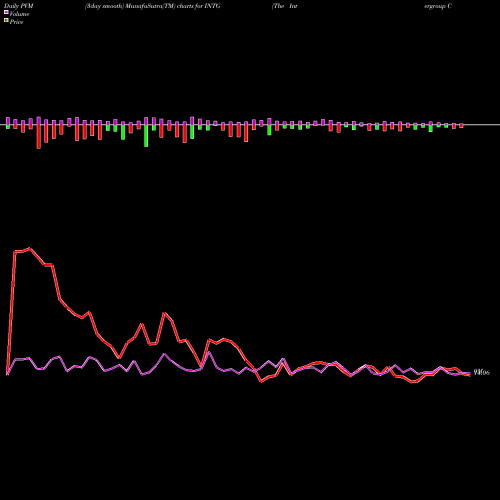Click the 'Daily PVM' title text
Screen dimensions: 500x500
[19, 6]
